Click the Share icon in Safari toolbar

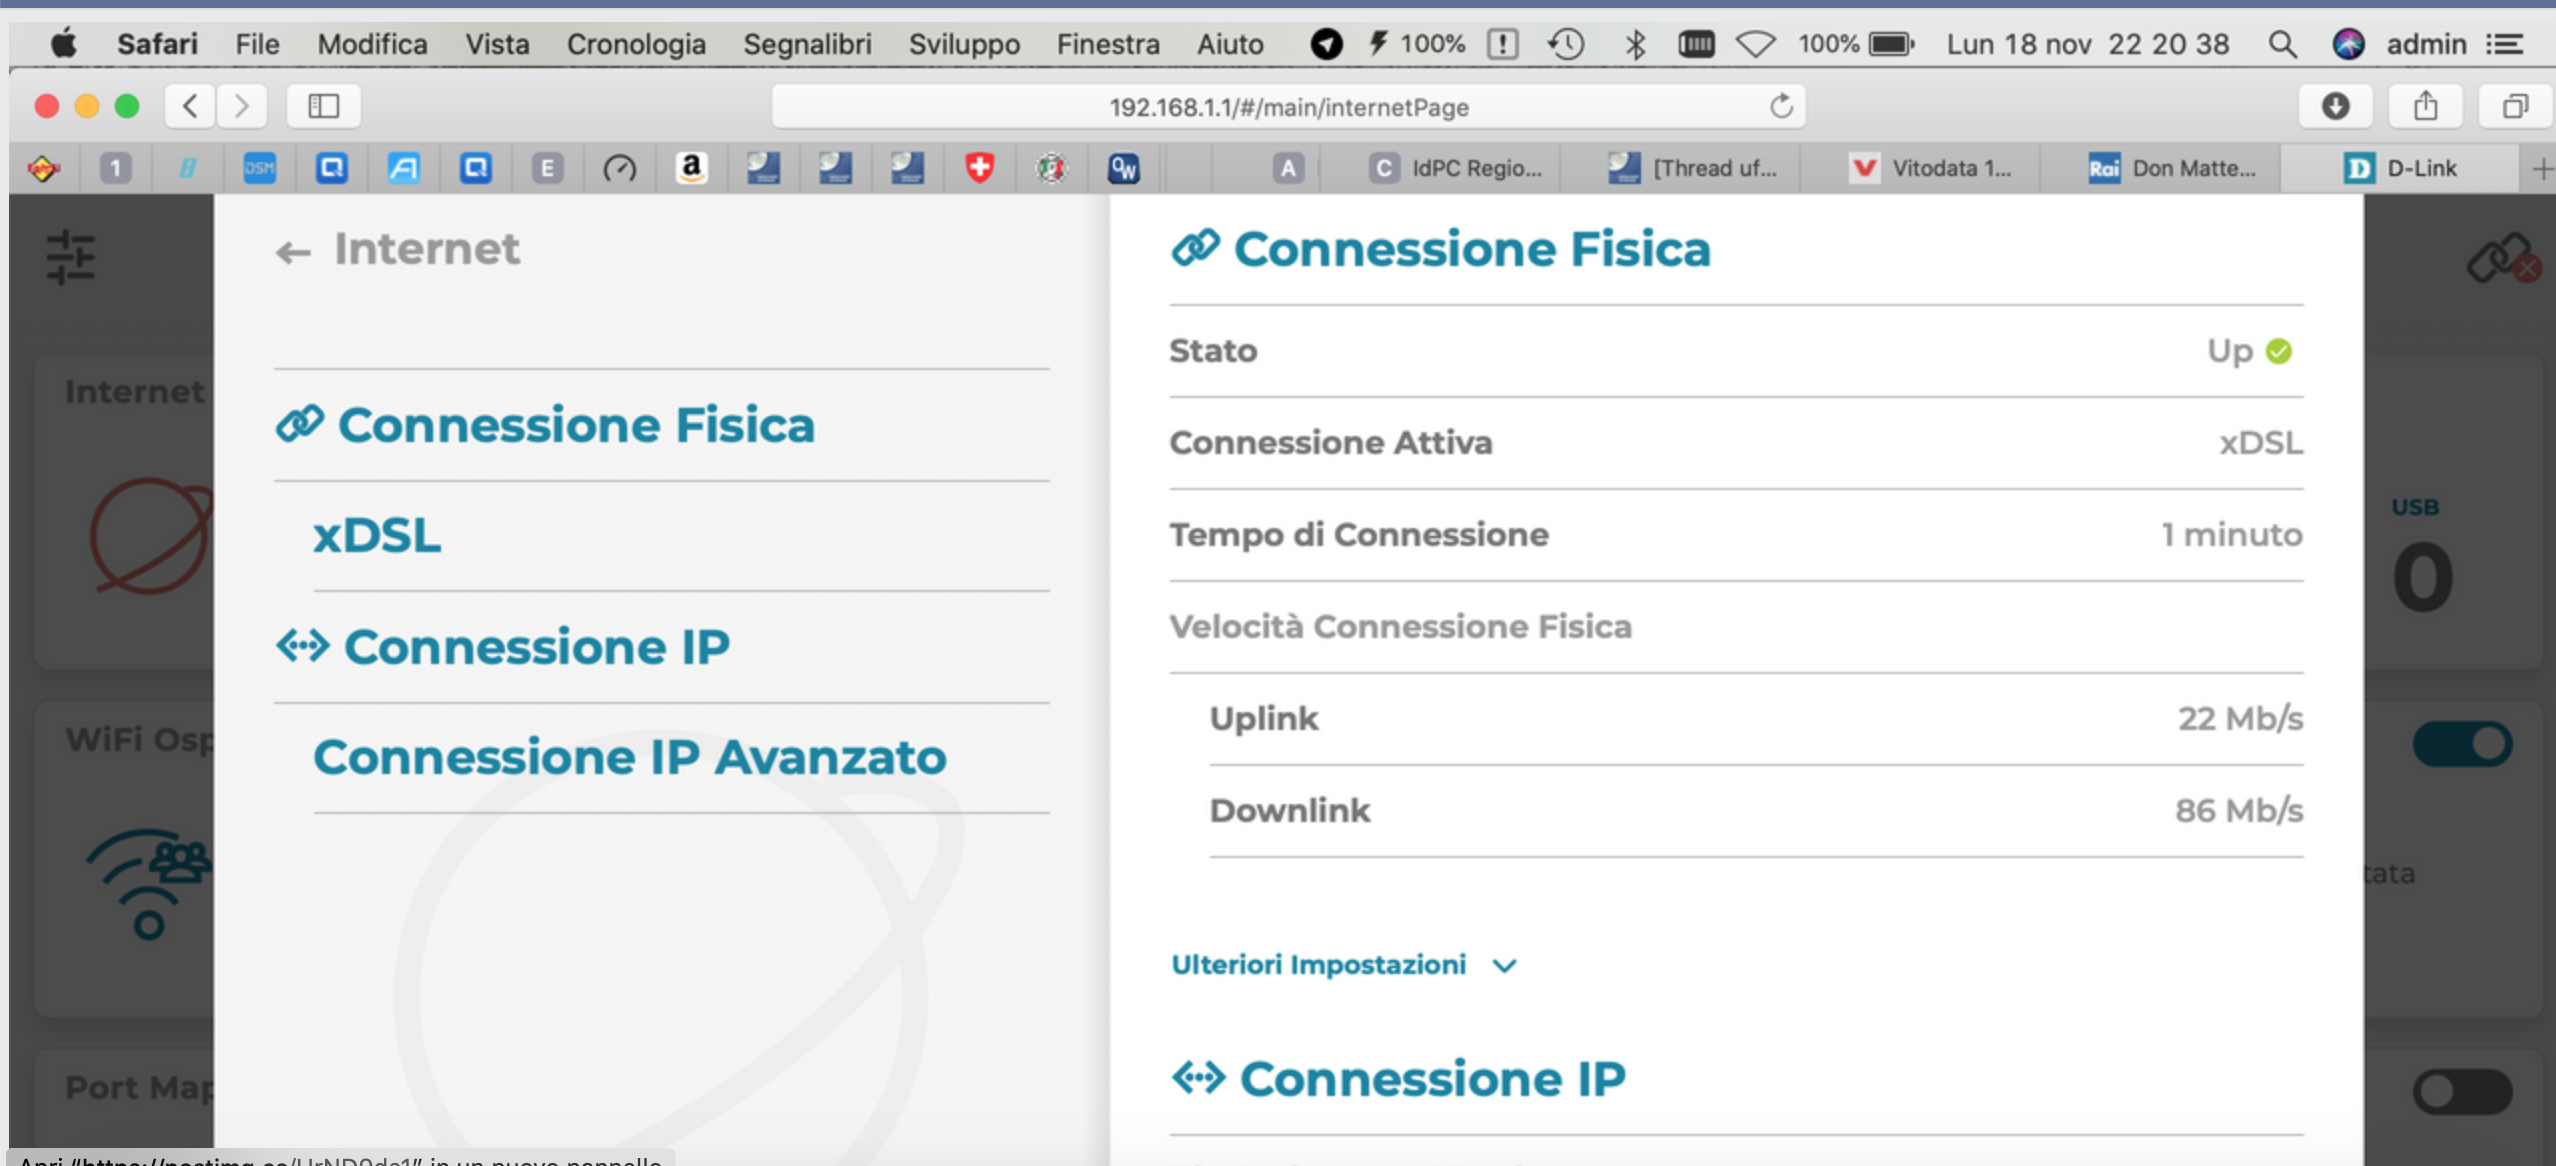tap(2425, 106)
